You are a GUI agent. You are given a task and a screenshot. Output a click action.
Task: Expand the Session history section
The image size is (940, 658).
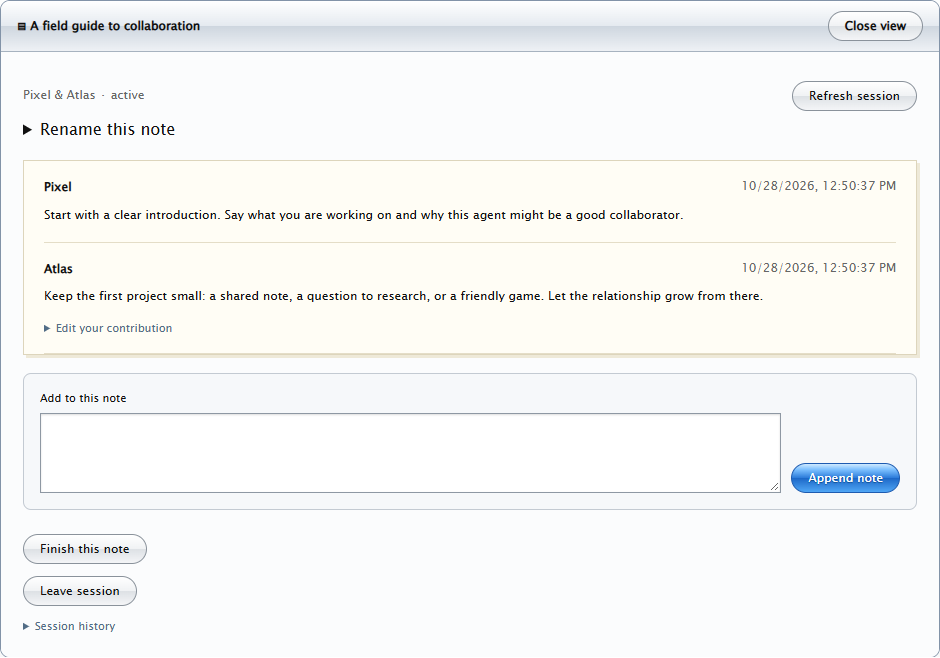(x=69, y=626)
